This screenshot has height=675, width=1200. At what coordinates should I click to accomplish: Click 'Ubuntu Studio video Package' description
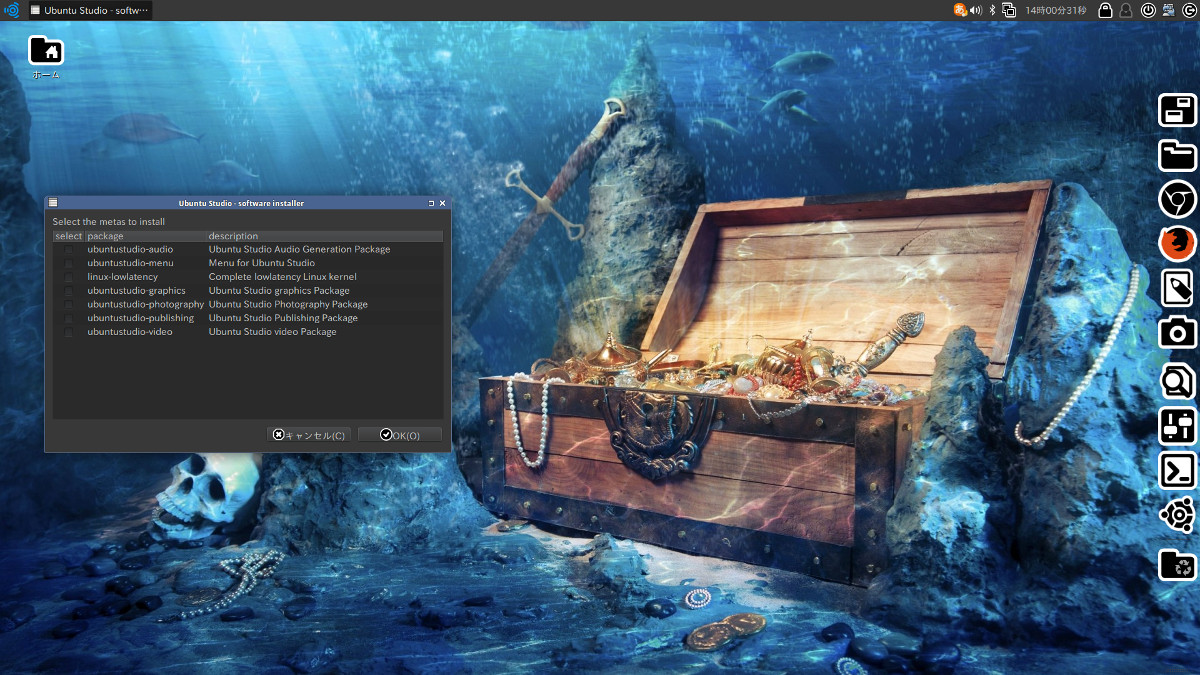click(272, 332)
